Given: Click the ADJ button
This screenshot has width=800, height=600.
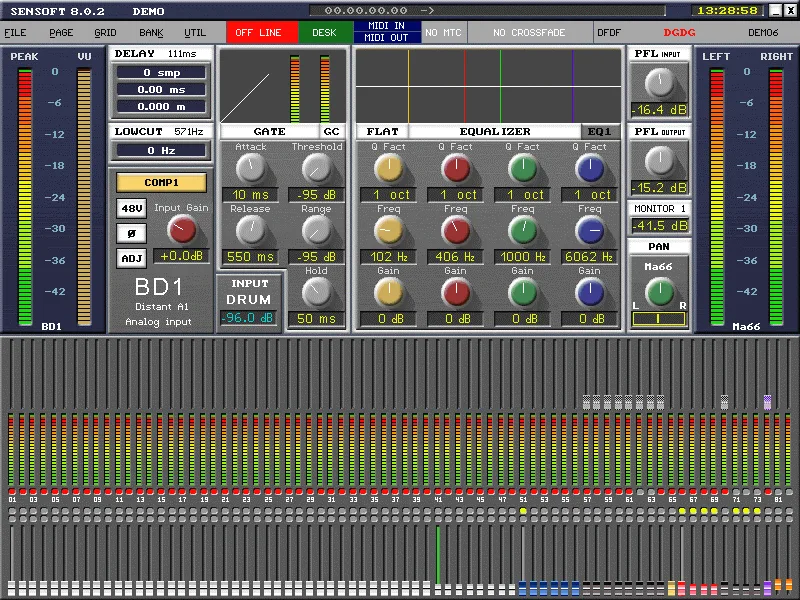Looking at the screenshot, I should pyautogui.click(x=132, y=258).
